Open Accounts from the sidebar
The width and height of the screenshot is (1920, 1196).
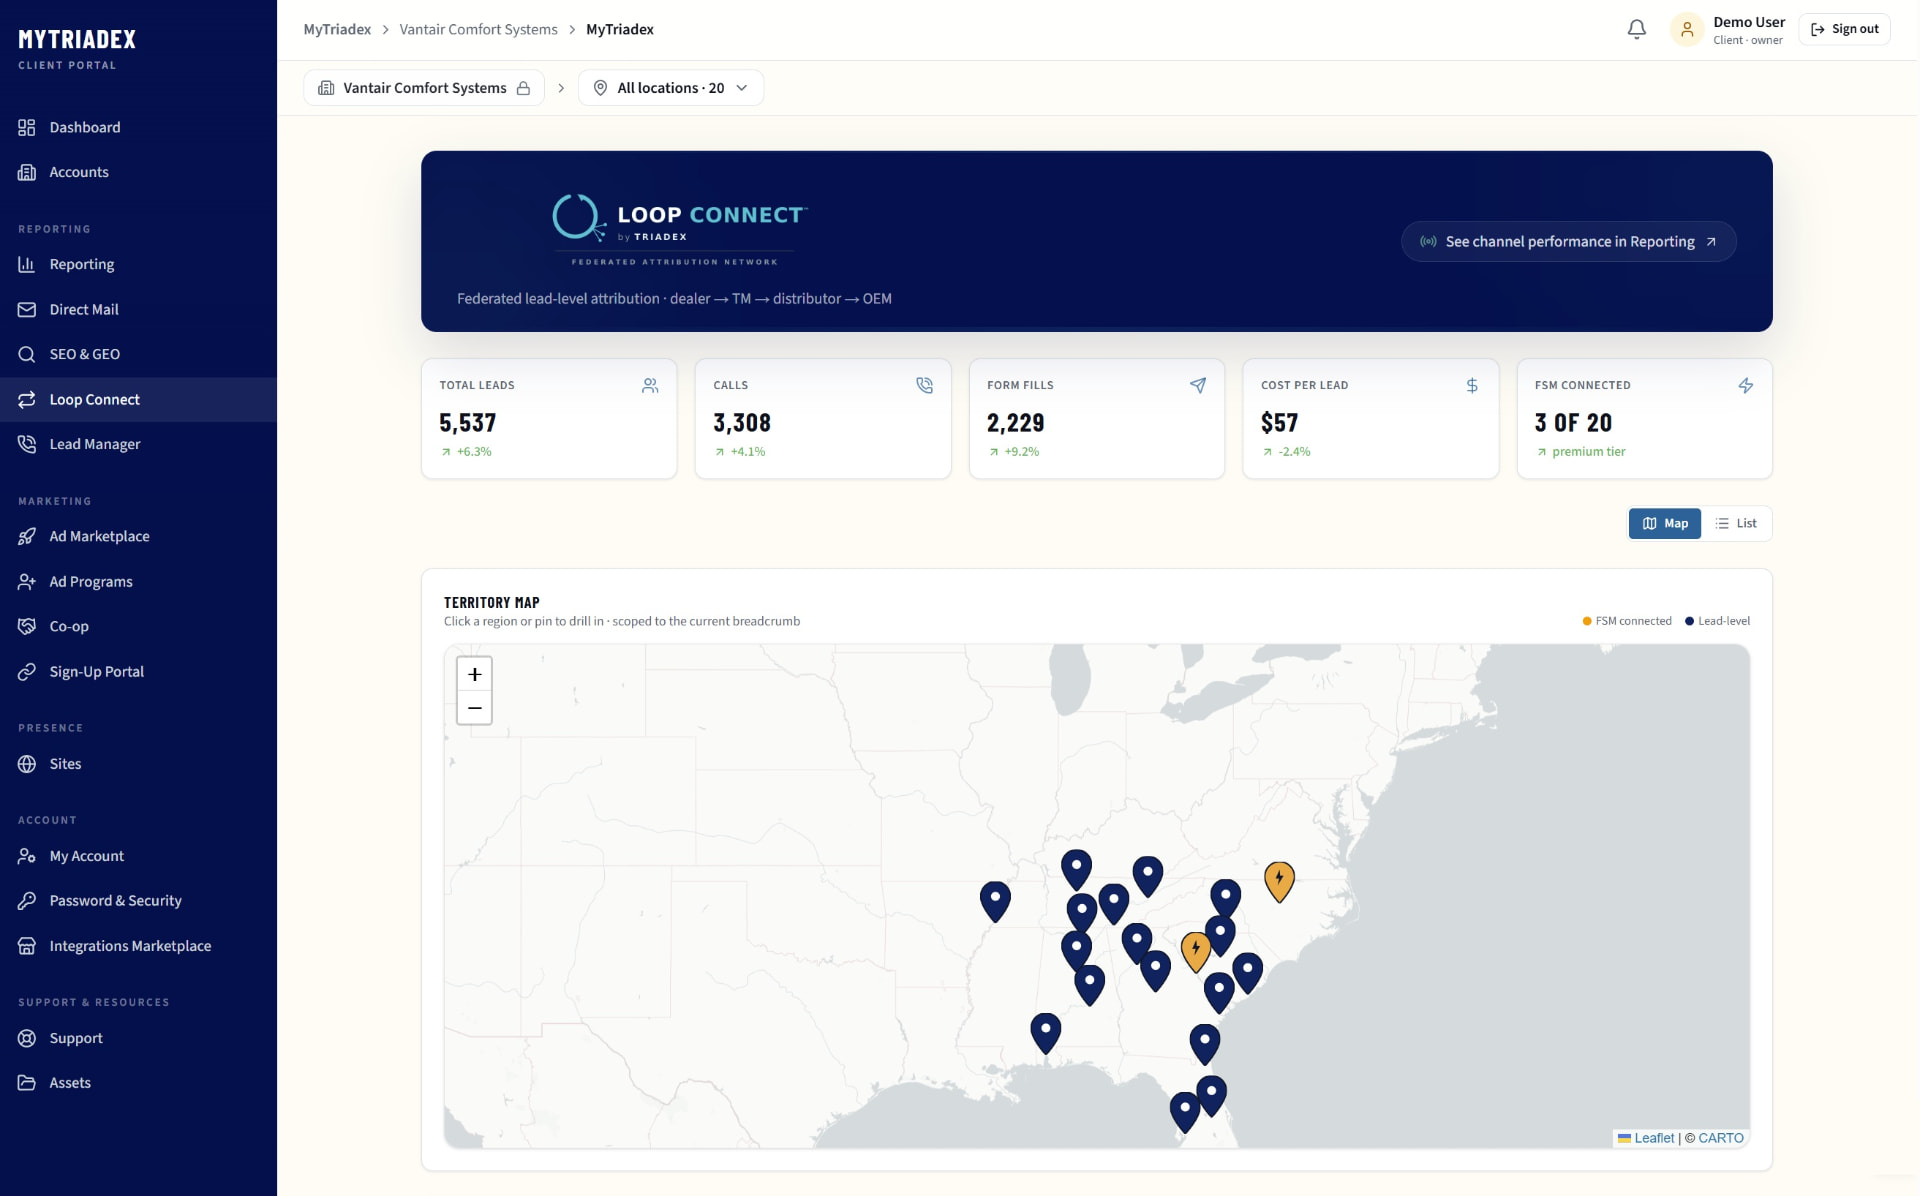point(138,172)
